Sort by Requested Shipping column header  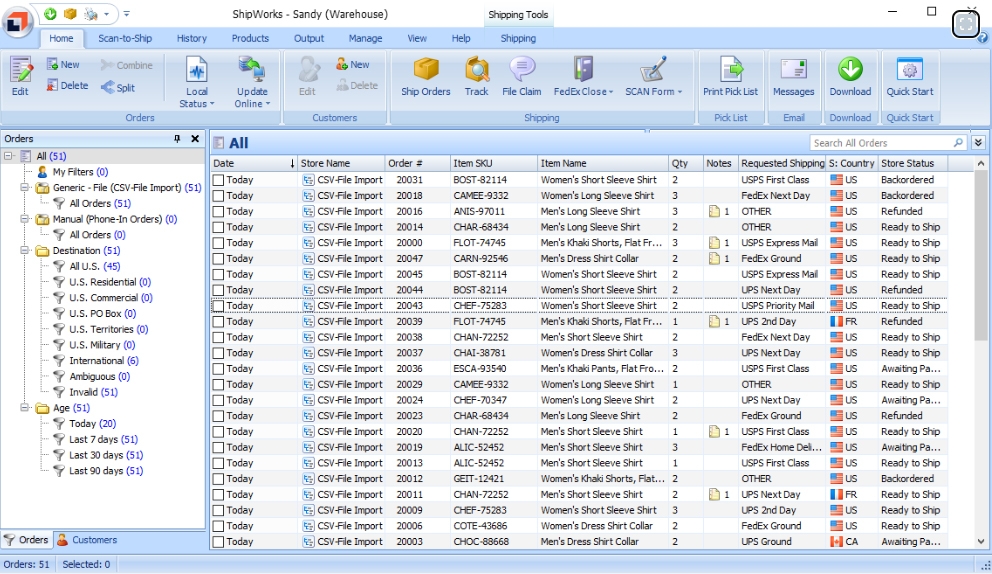(x=783, y=163)
